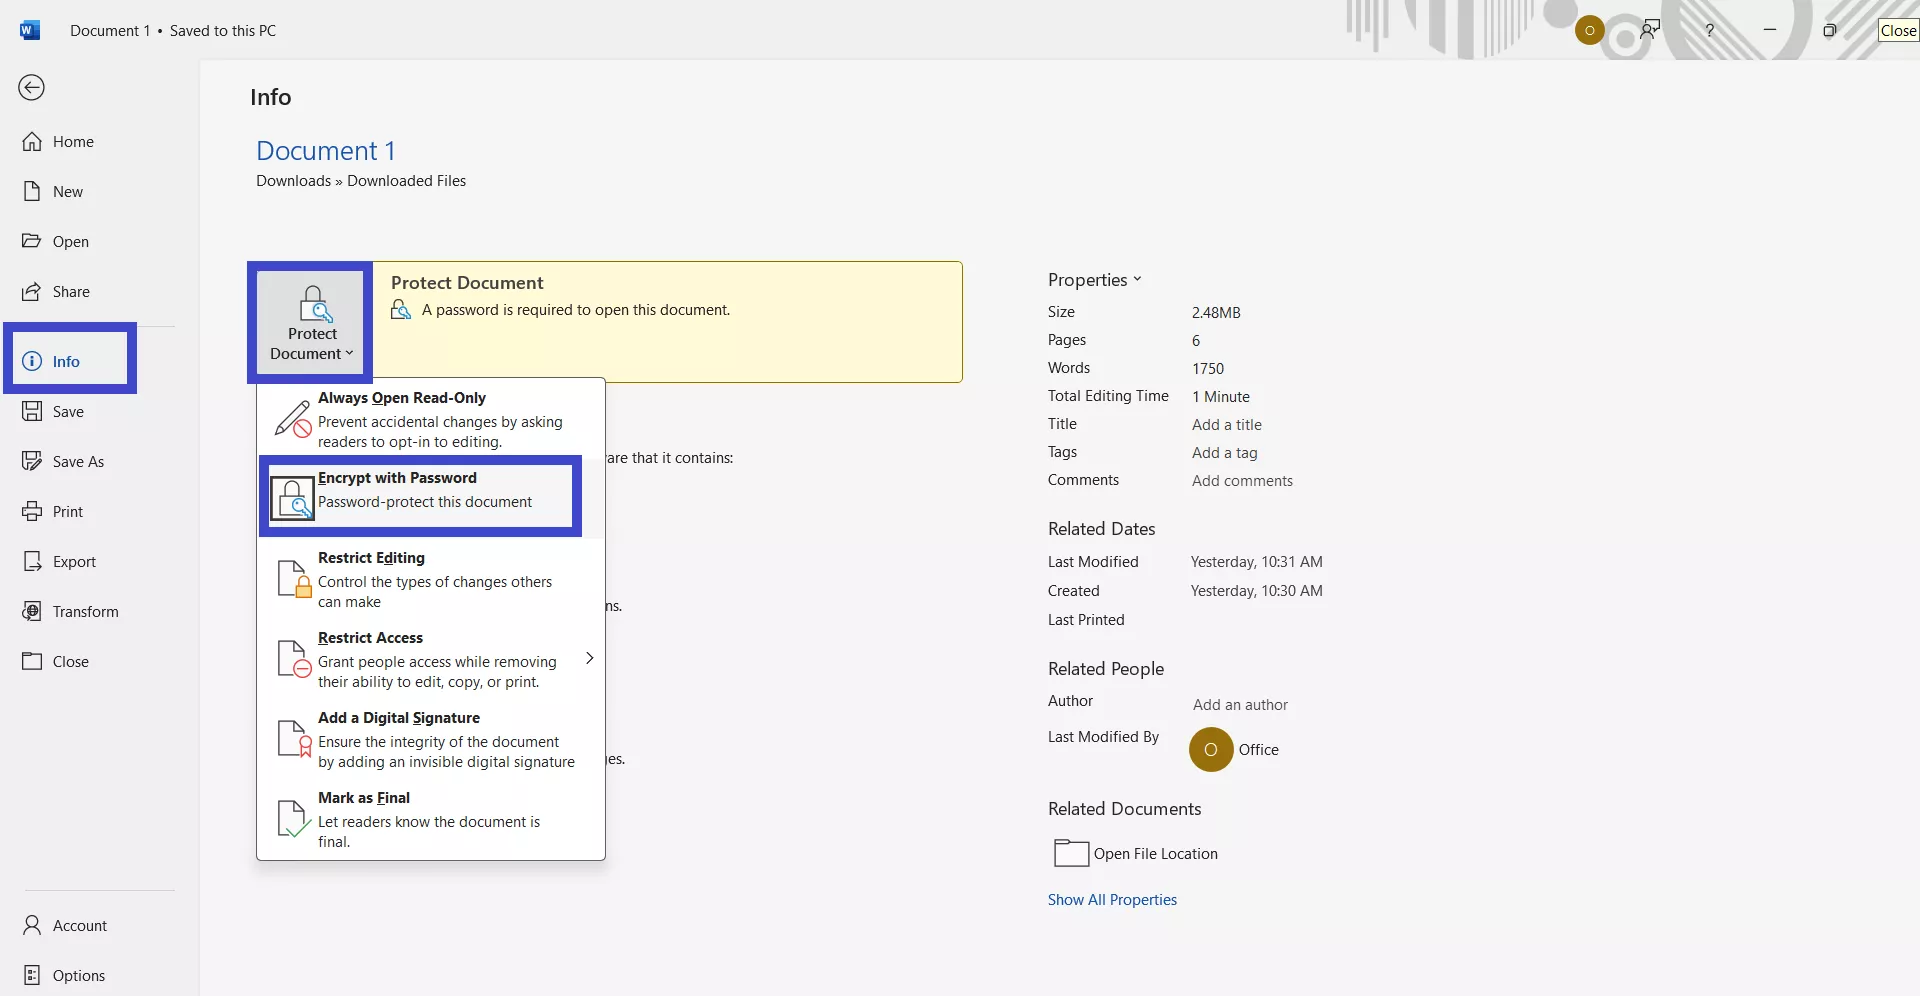Expand the Properties dropdown

[1094, 280]
